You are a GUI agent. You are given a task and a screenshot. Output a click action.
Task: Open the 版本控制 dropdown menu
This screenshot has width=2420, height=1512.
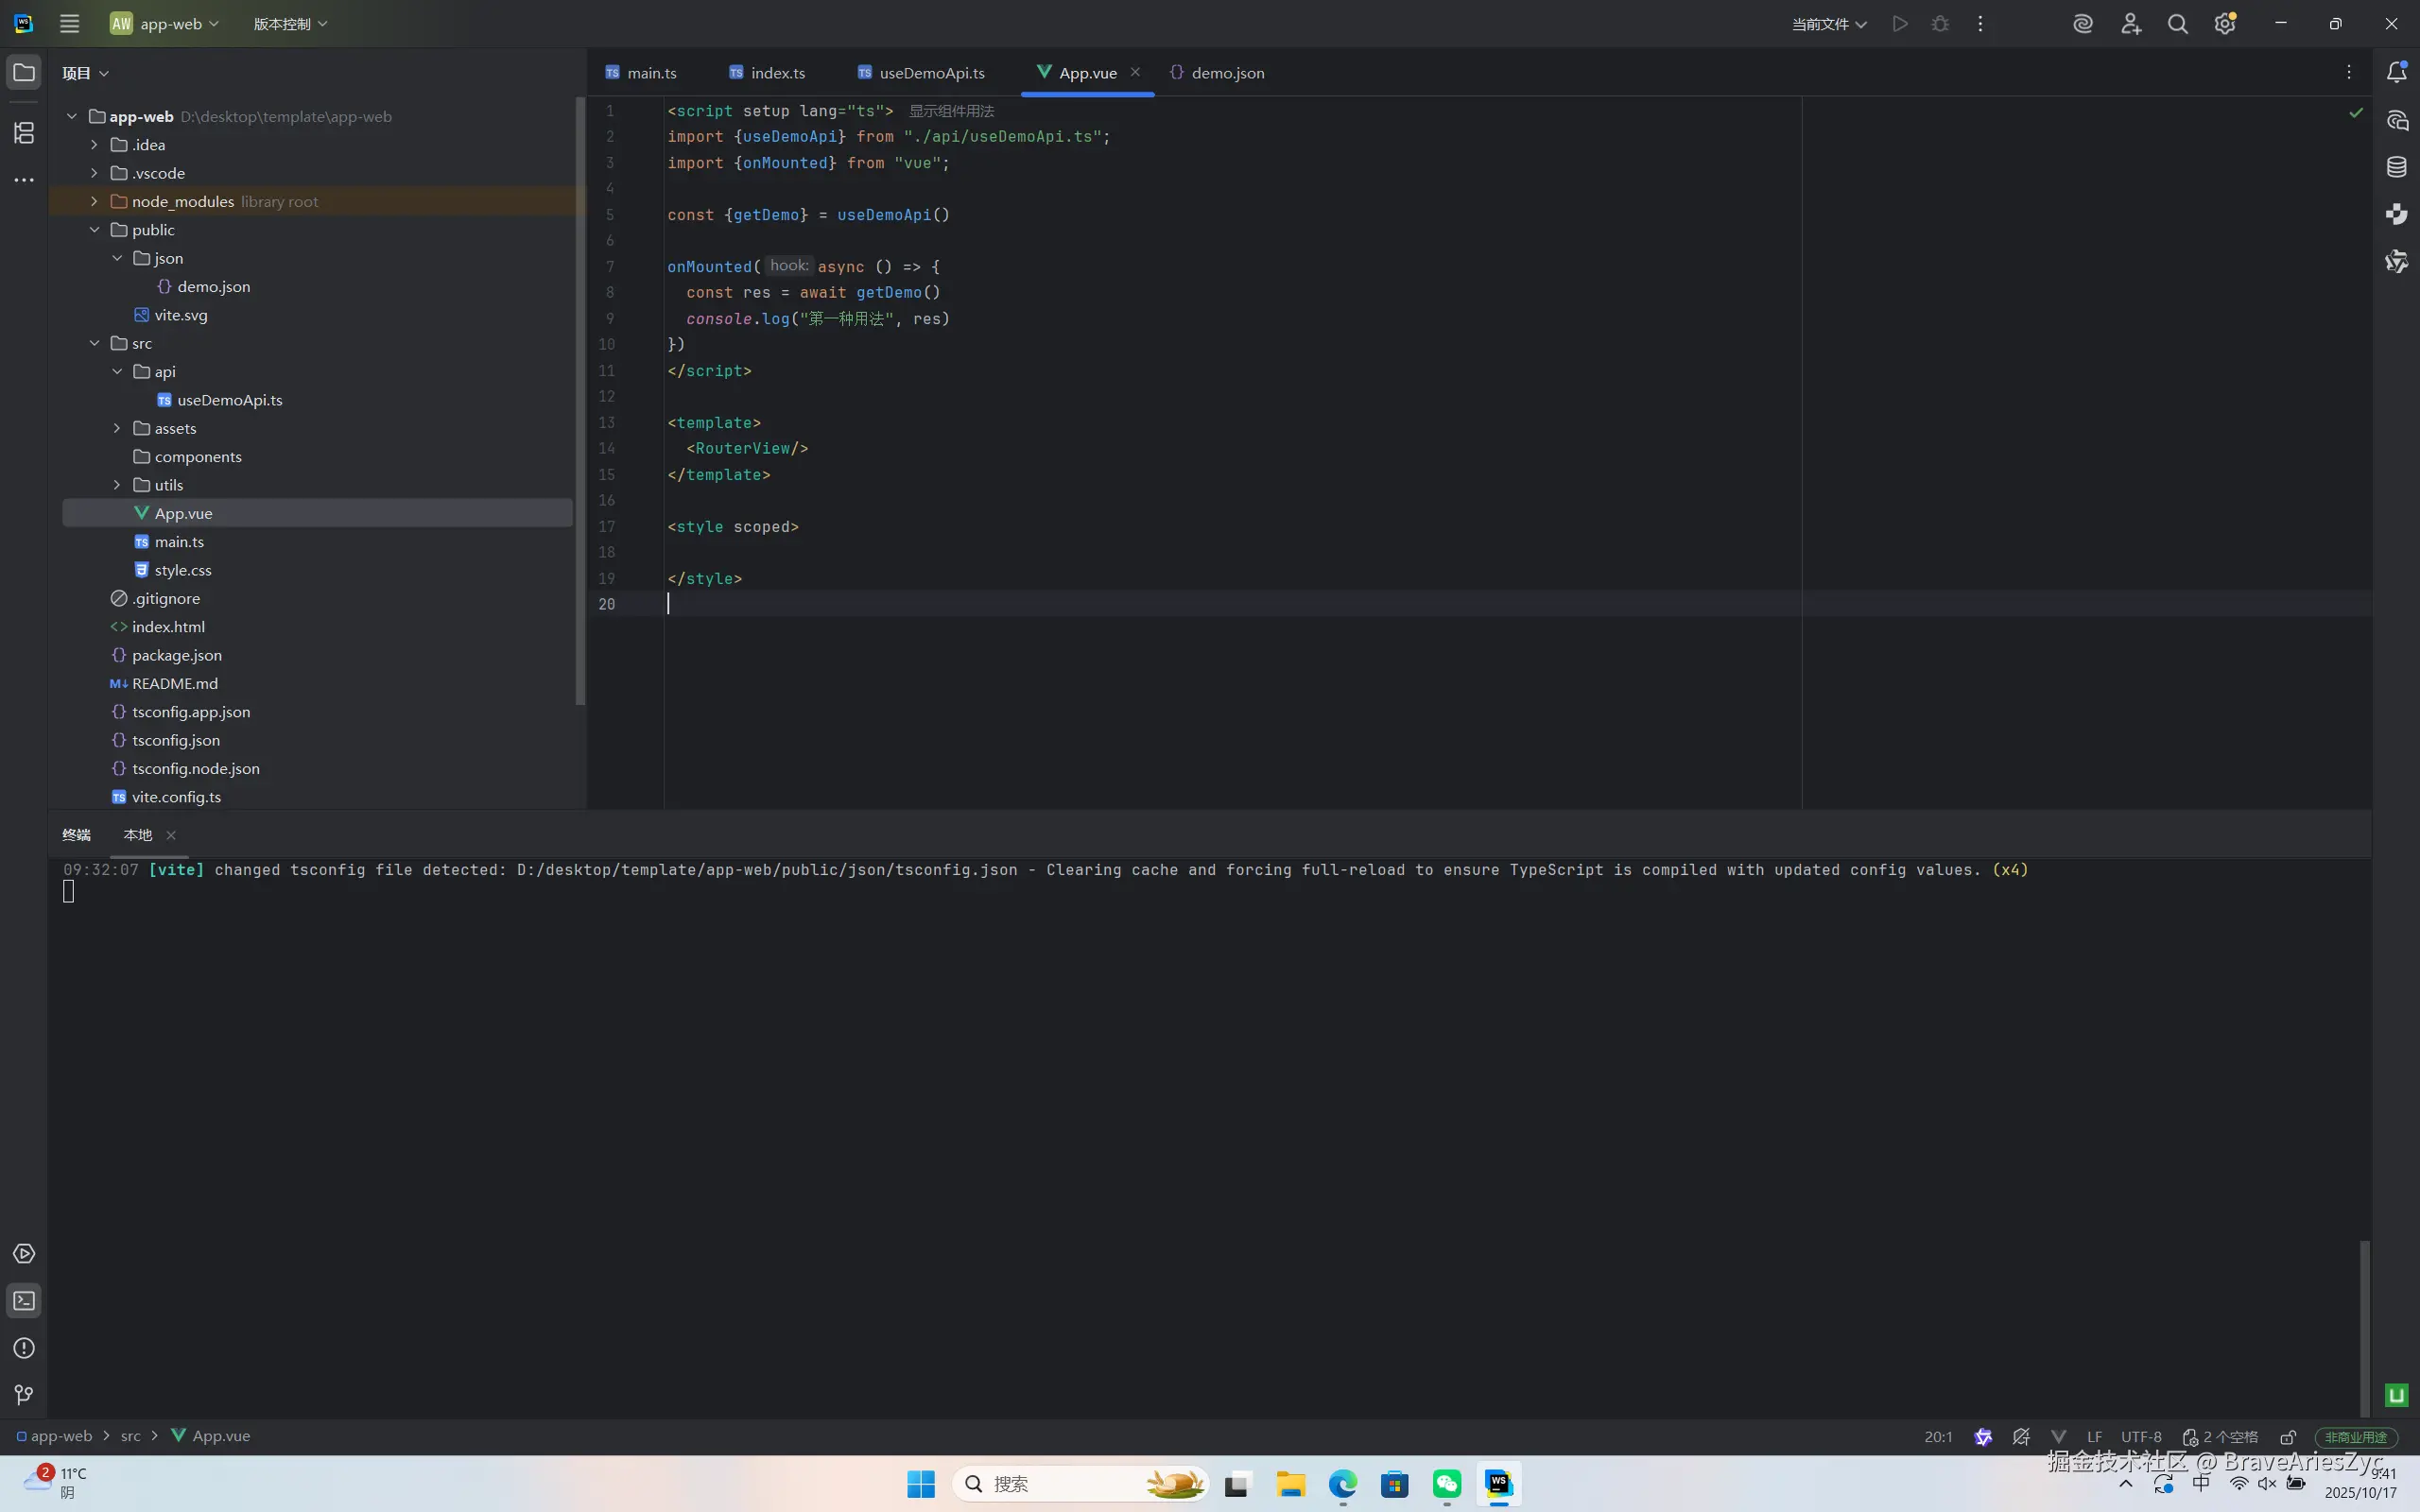click(x=290, y=24)
